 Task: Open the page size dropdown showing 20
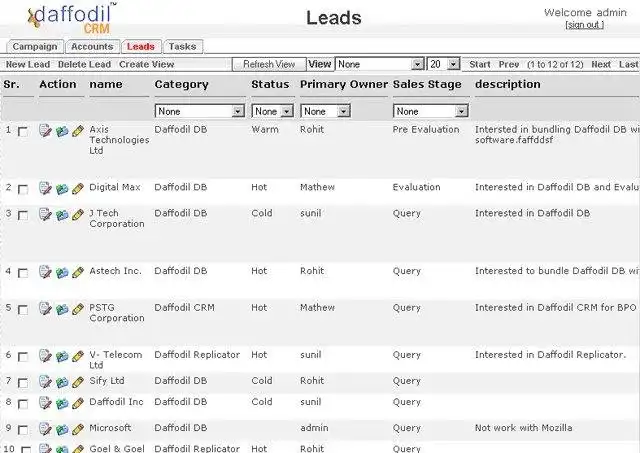coord(444,64)
